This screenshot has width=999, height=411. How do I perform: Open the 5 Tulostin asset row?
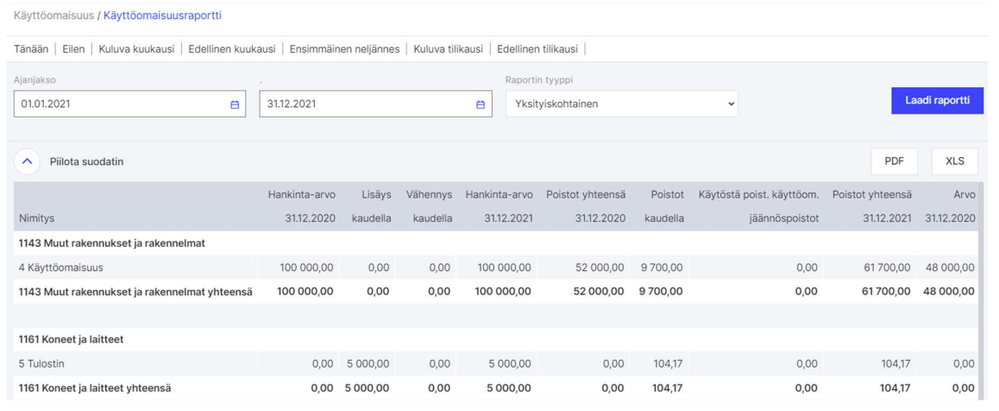point(41,365)
